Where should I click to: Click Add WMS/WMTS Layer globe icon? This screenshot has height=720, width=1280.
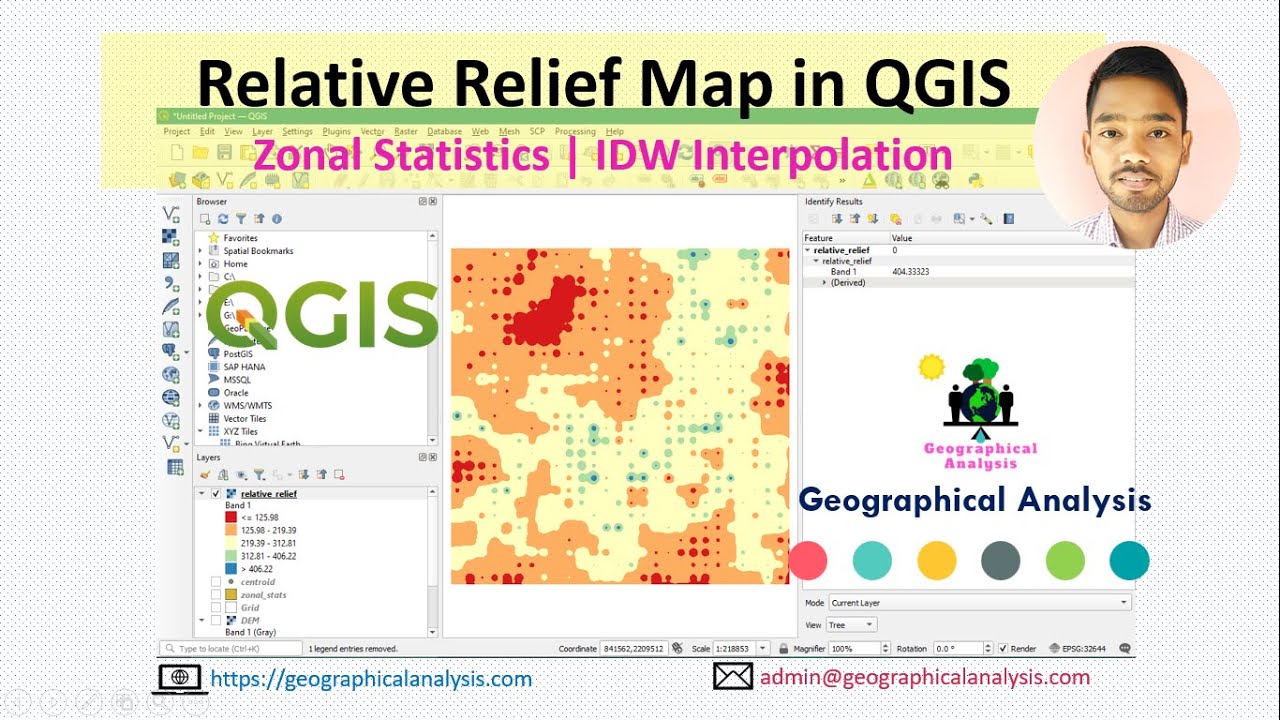[171, 374]
